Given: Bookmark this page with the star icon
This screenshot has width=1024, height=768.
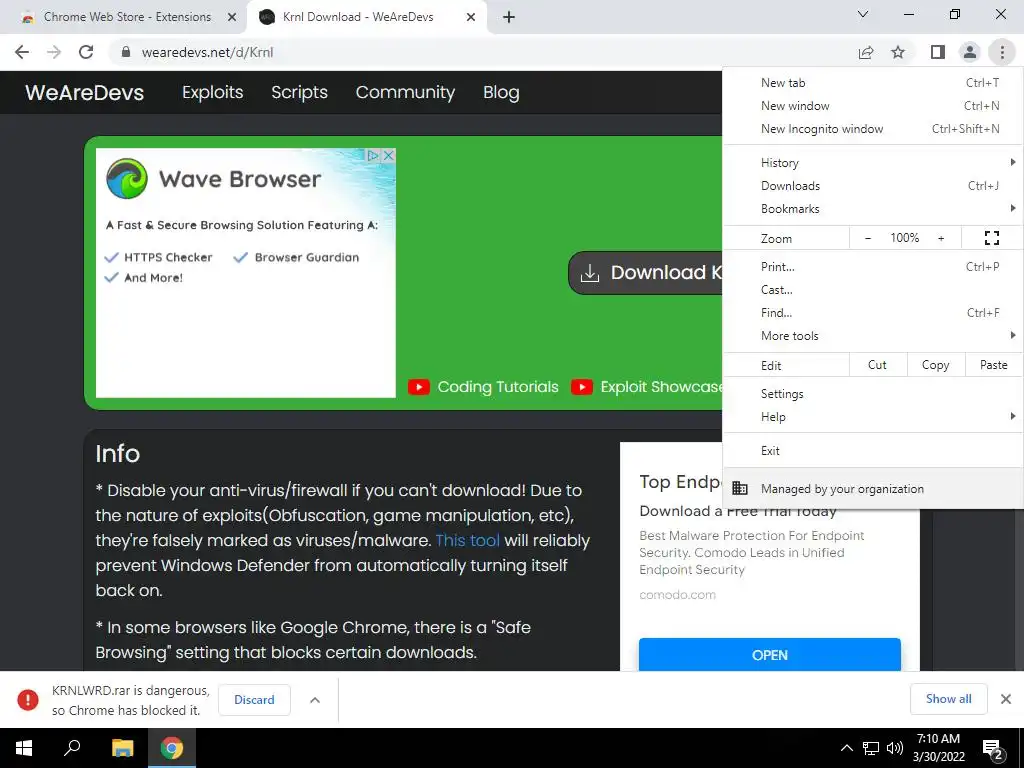Looking at the screenshot, I should tap(899, 52).
